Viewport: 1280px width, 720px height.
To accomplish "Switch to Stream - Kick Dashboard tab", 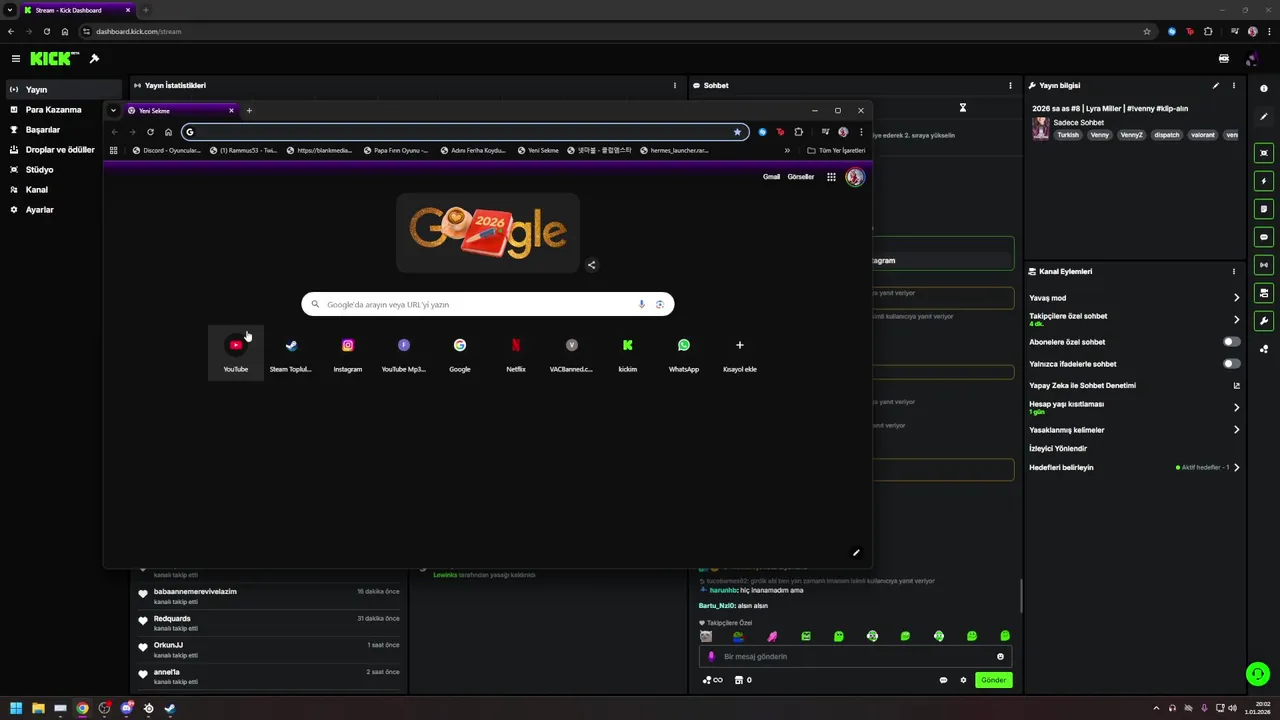I will click(x=78, y=10).
